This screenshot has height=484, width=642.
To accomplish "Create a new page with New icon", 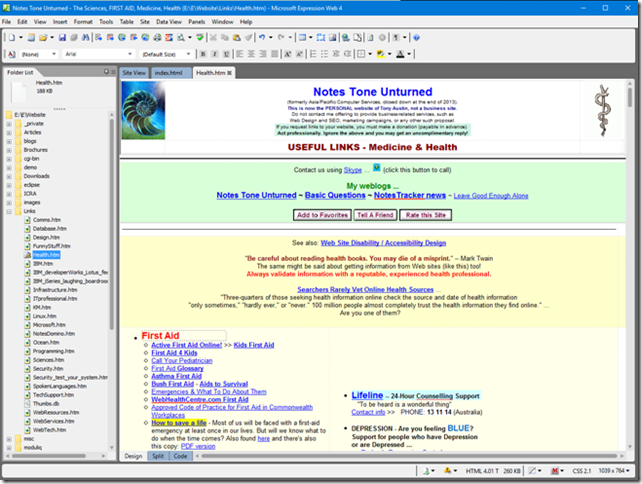I will pyautogui.click(x=12, y=38).
